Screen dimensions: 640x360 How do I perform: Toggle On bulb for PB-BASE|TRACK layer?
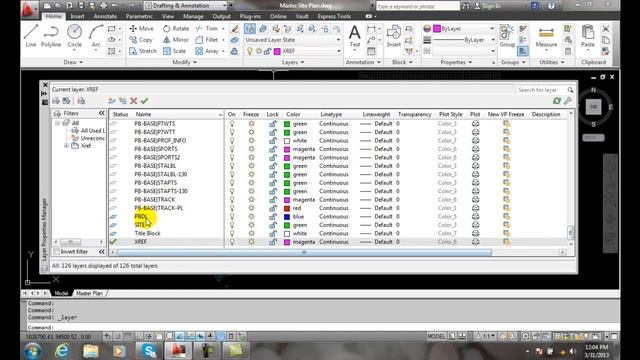pos(232,200)
